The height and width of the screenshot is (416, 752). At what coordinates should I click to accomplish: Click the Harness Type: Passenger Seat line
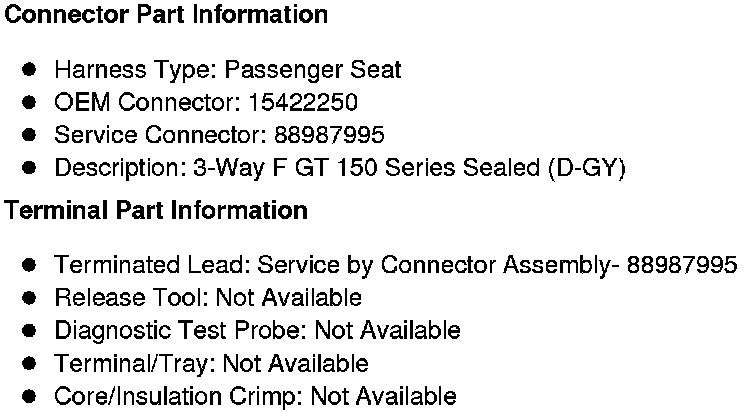coord(228,70)
